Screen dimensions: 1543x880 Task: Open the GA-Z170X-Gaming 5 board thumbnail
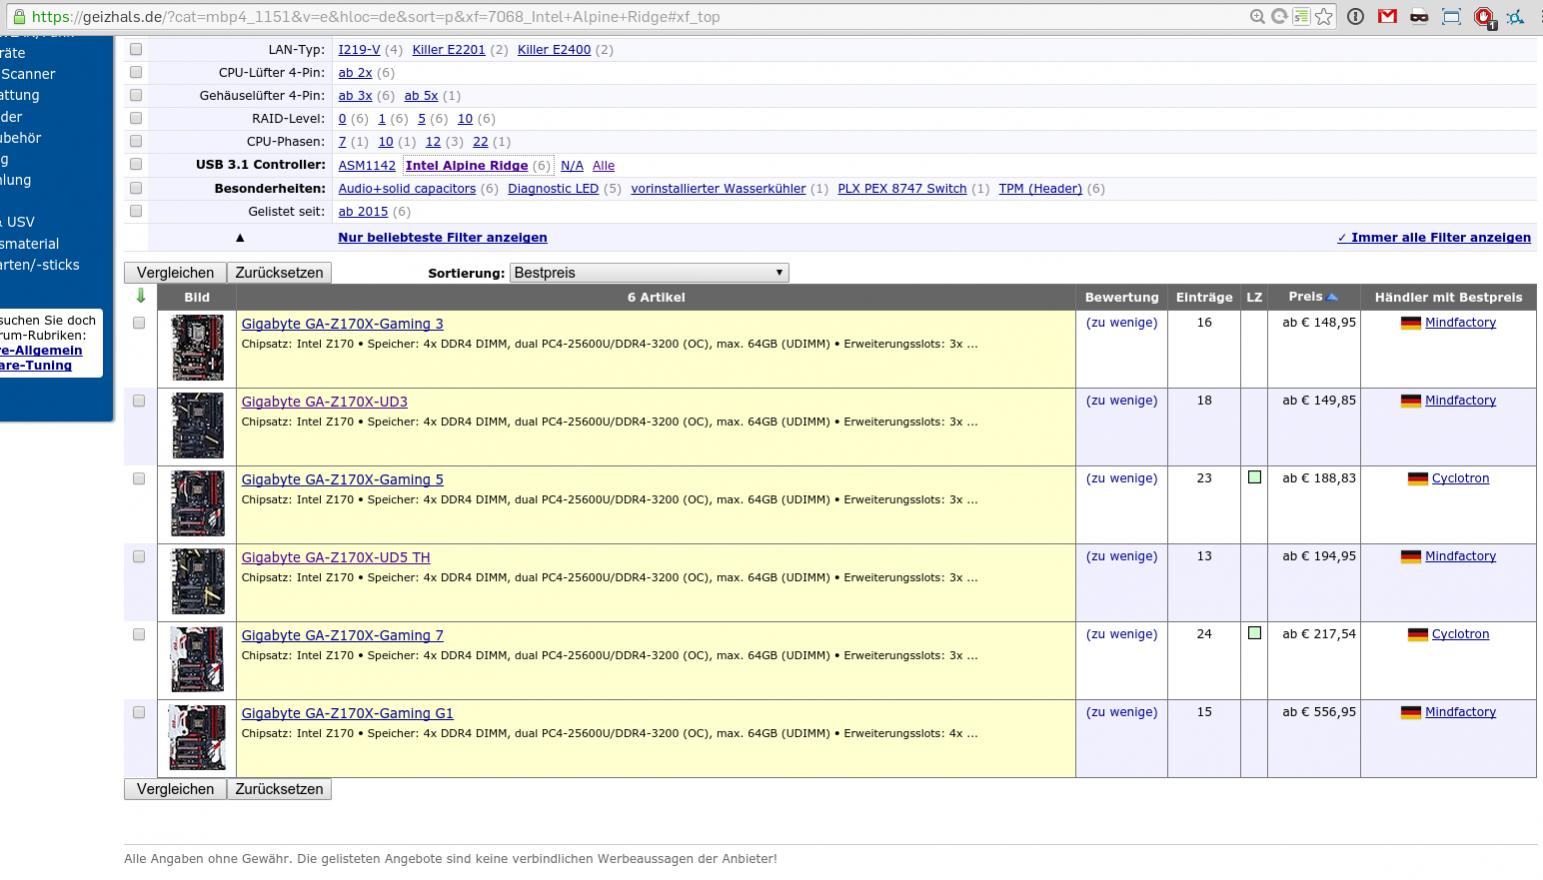[x=197, y=504]
